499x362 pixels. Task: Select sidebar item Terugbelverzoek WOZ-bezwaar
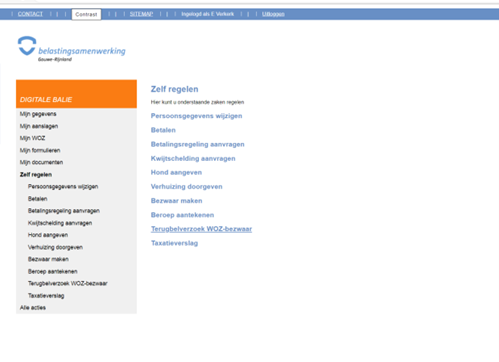[68, 283]
